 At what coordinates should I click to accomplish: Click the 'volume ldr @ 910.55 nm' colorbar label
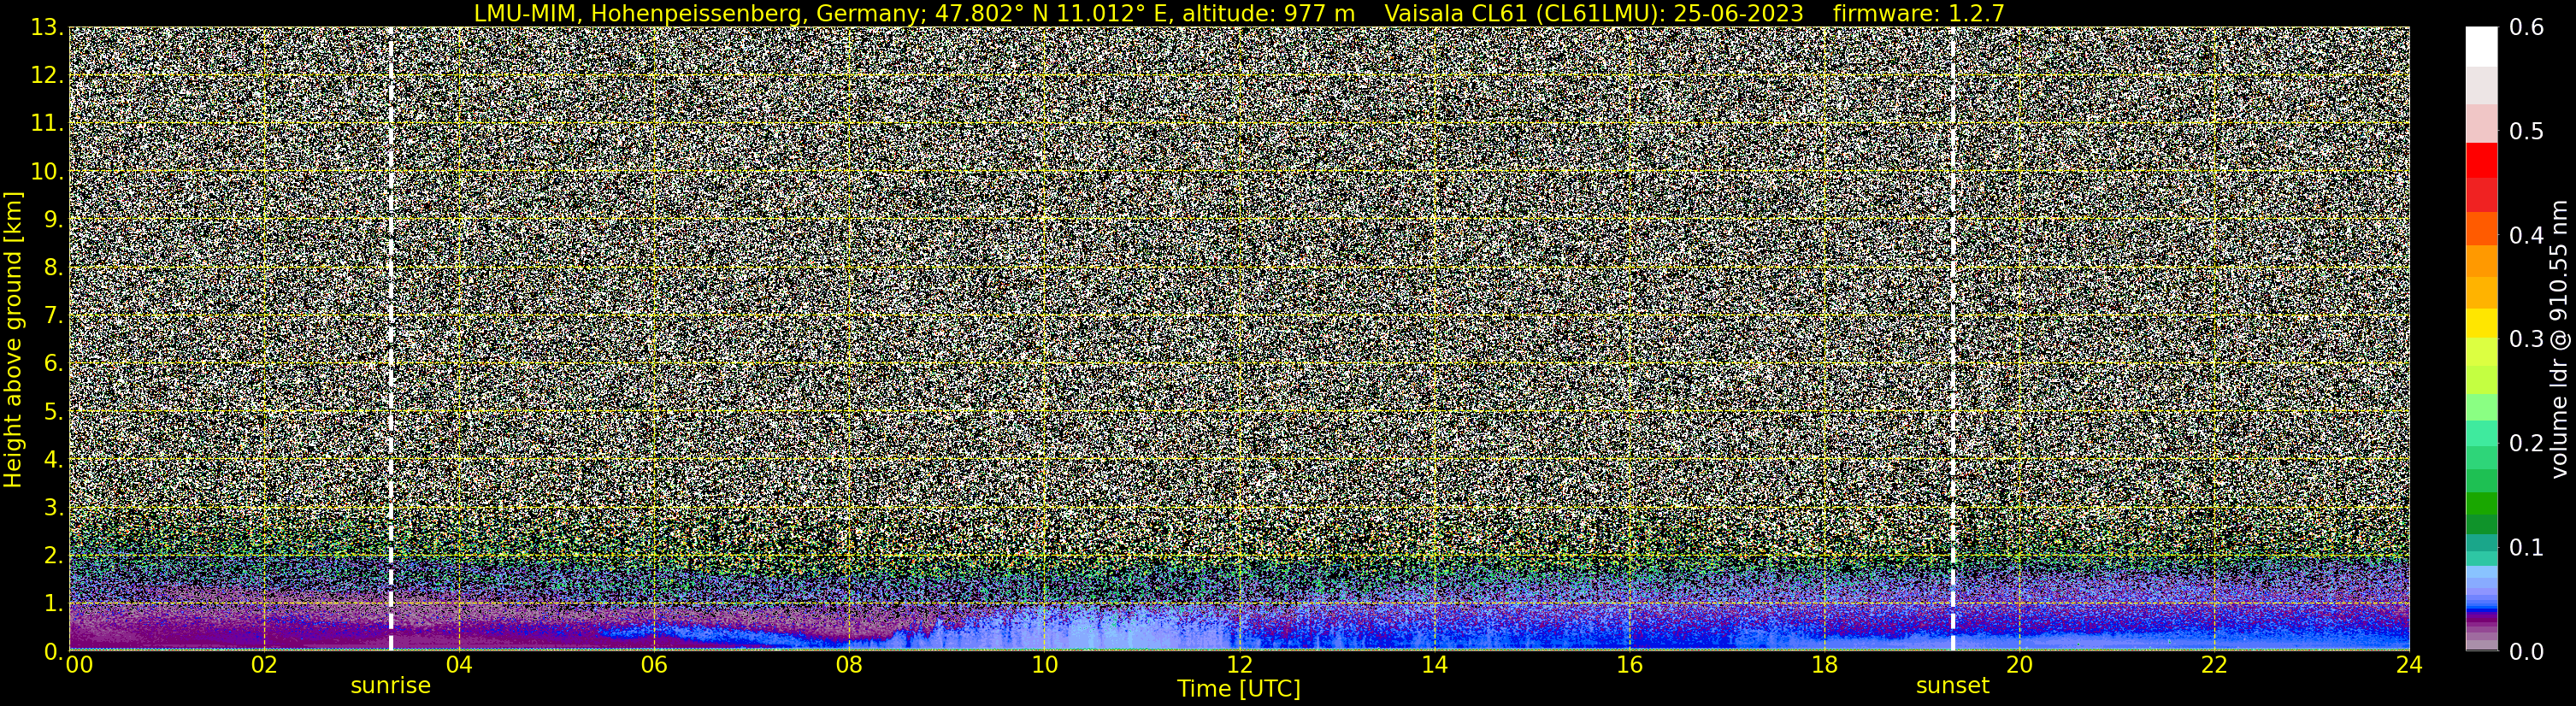click(2558, 339)
